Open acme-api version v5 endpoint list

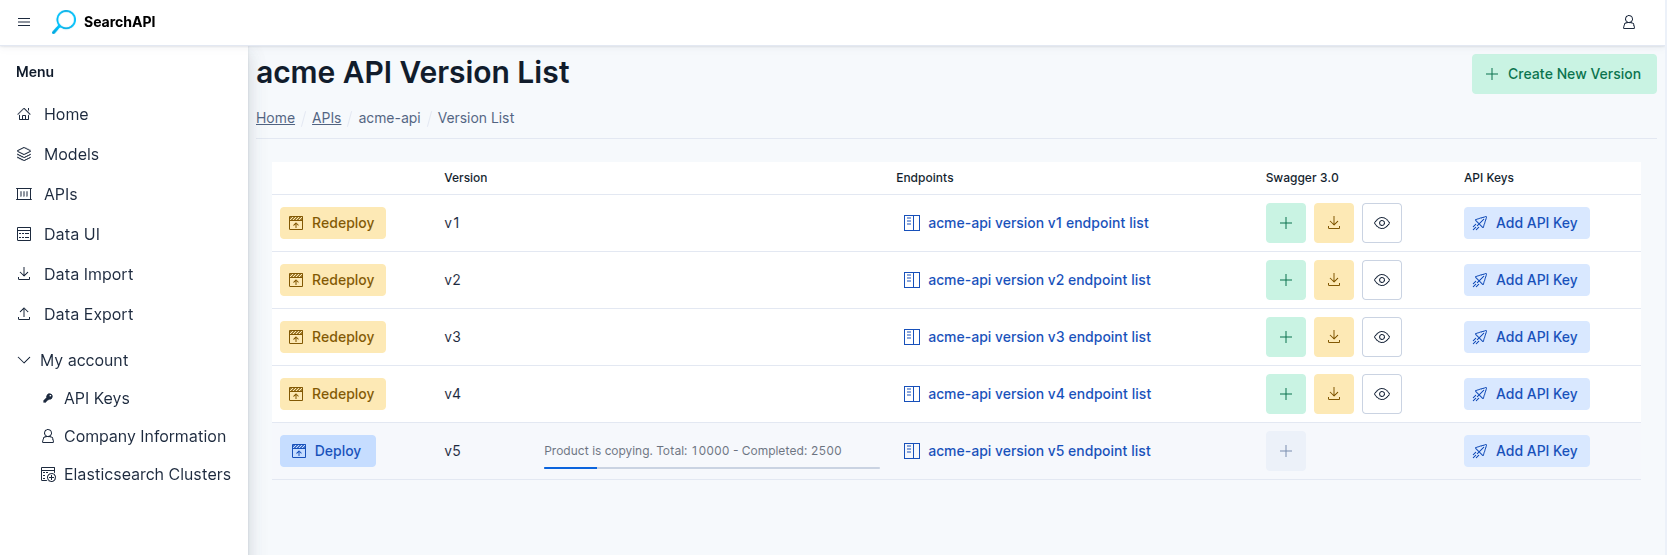[x=1039, y=451]
